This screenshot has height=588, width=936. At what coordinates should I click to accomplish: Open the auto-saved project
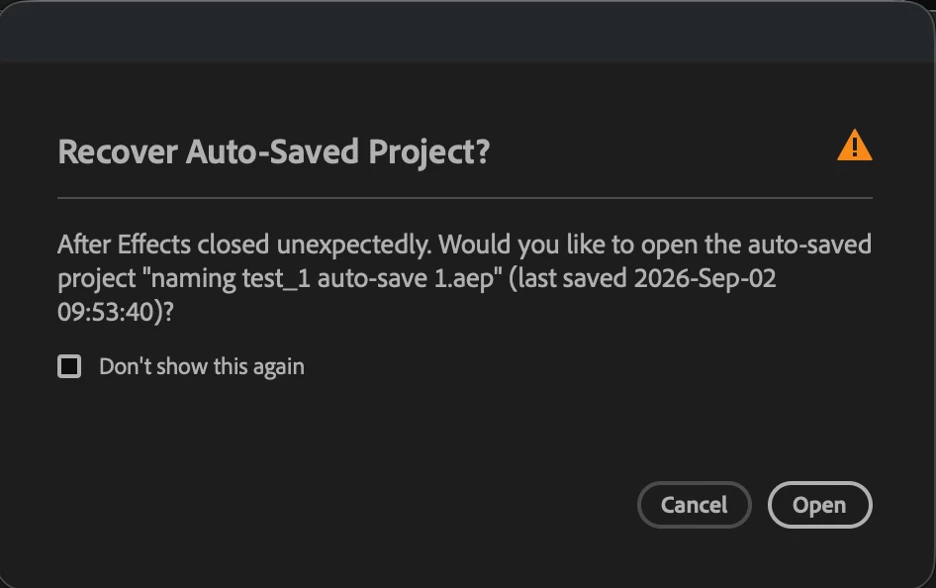(x=820, y=505)
